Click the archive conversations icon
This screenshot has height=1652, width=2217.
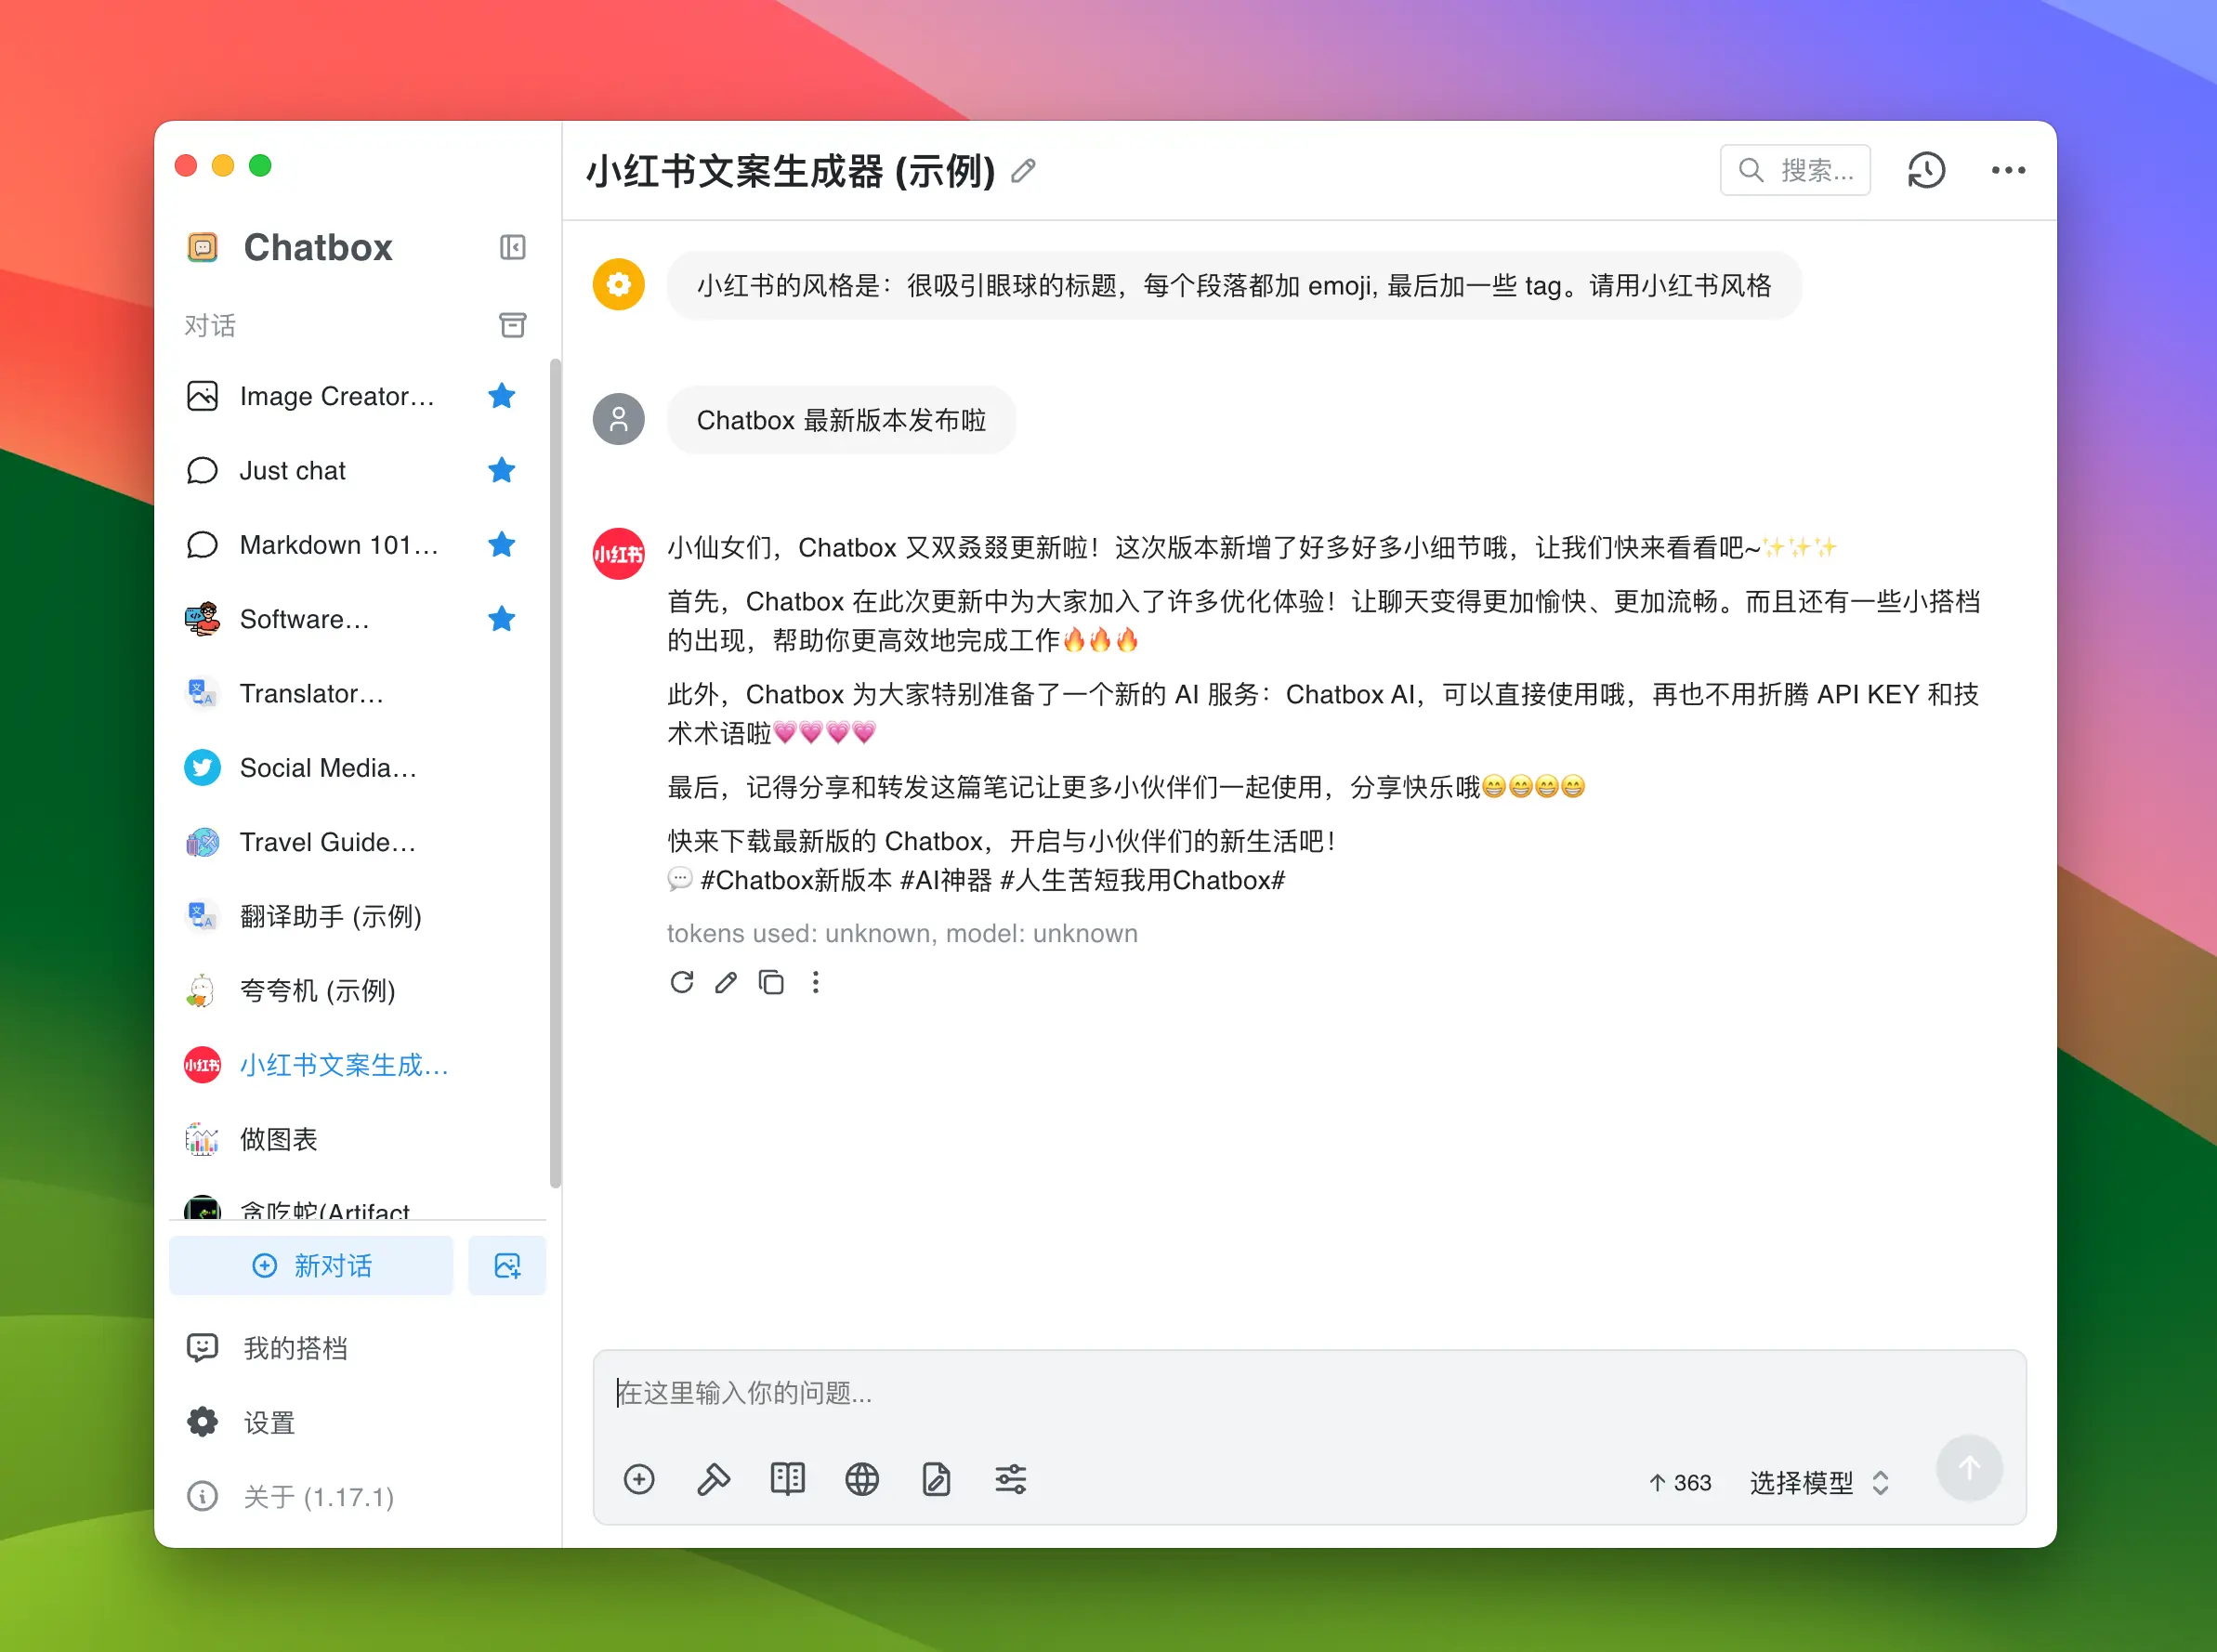tap(512, 325)
